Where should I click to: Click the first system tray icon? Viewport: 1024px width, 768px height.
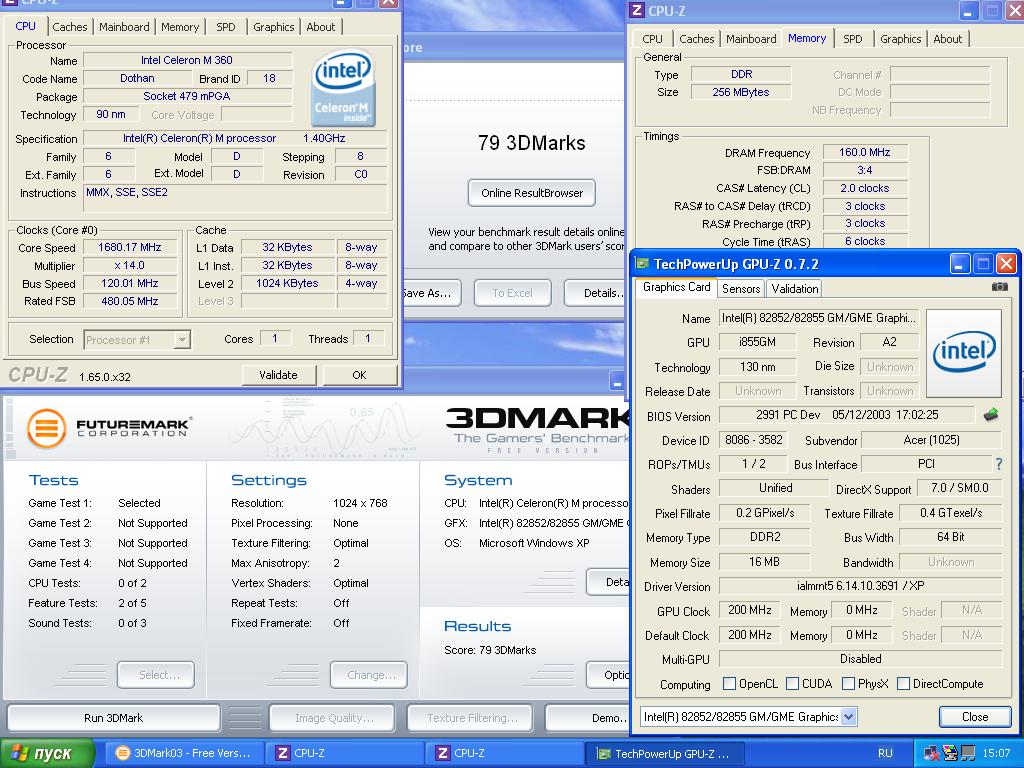point(931,754)
